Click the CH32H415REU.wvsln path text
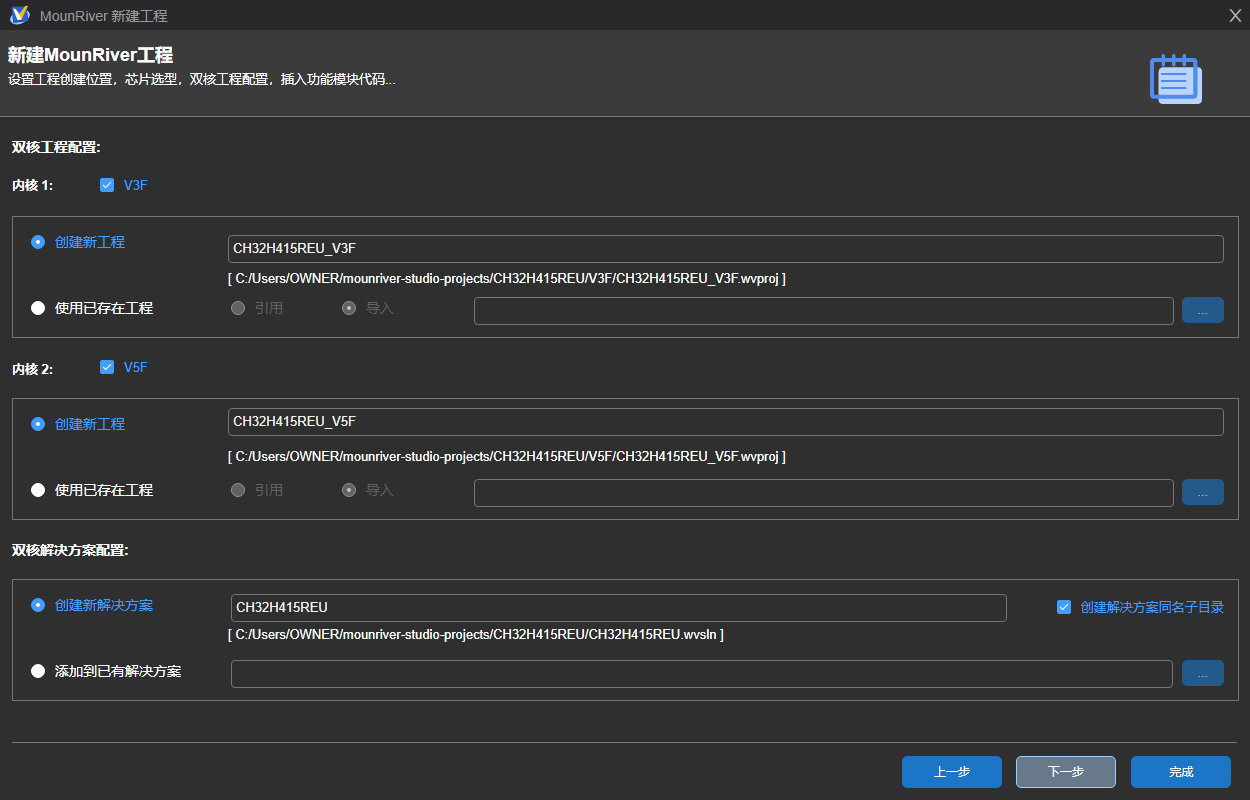Viewport: 1250px width, 800px height. click(x=476, y=635)
